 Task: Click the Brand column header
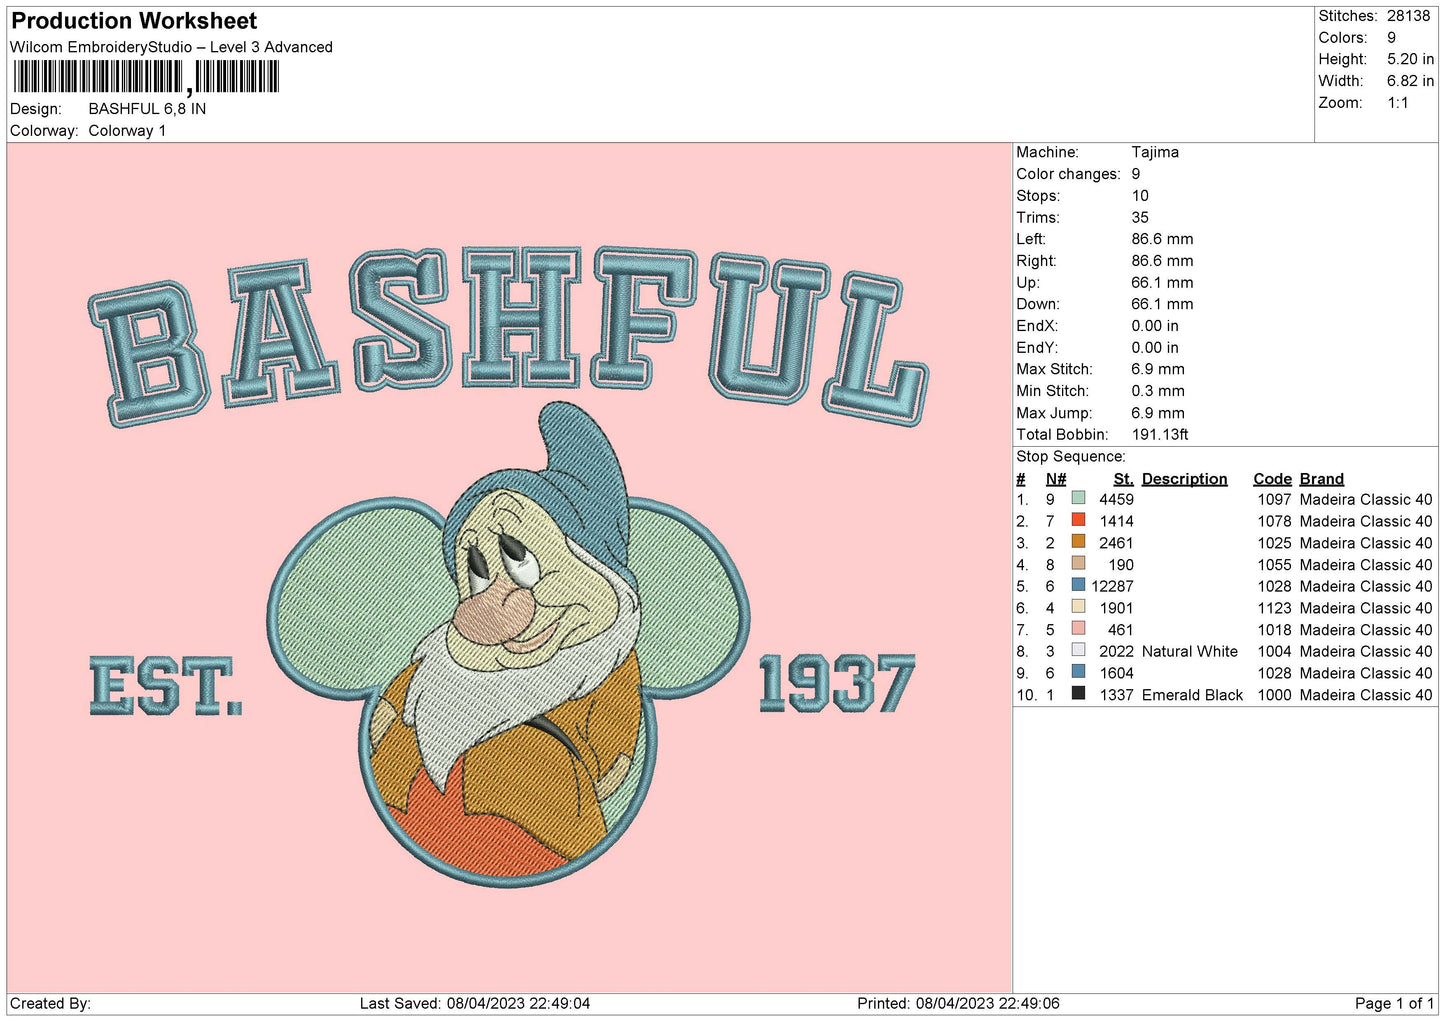(x=1321, y=479)
